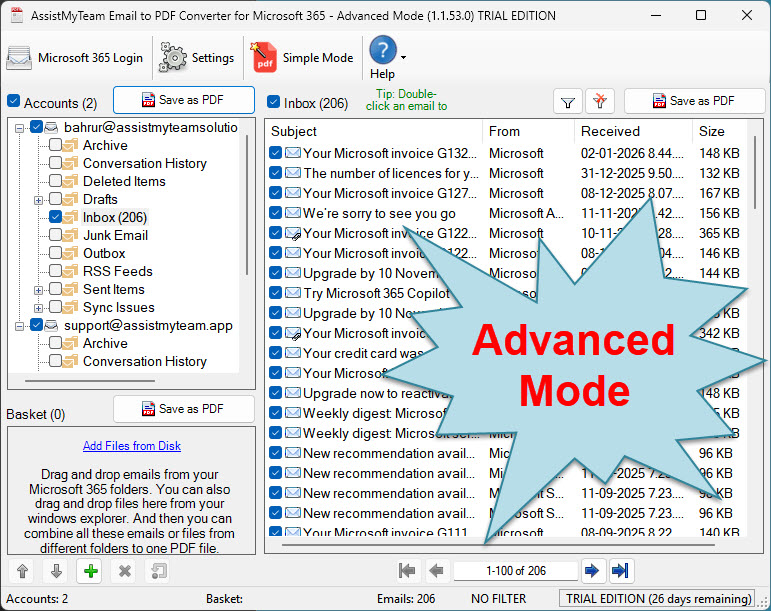Click Save as PDF above accounts tree
Viewport: 771px width, 611px height.
click(x=183, y=100)
